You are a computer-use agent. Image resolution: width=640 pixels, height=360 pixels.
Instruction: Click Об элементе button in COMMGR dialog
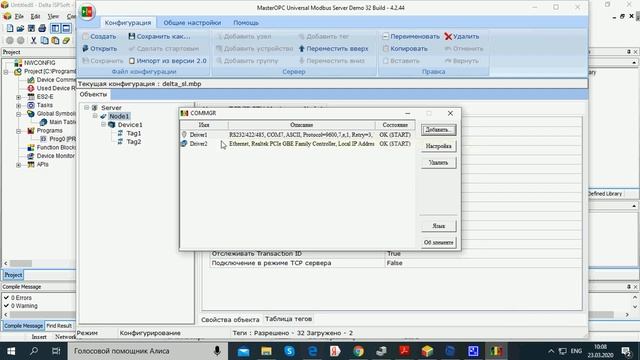pos(438,242)
